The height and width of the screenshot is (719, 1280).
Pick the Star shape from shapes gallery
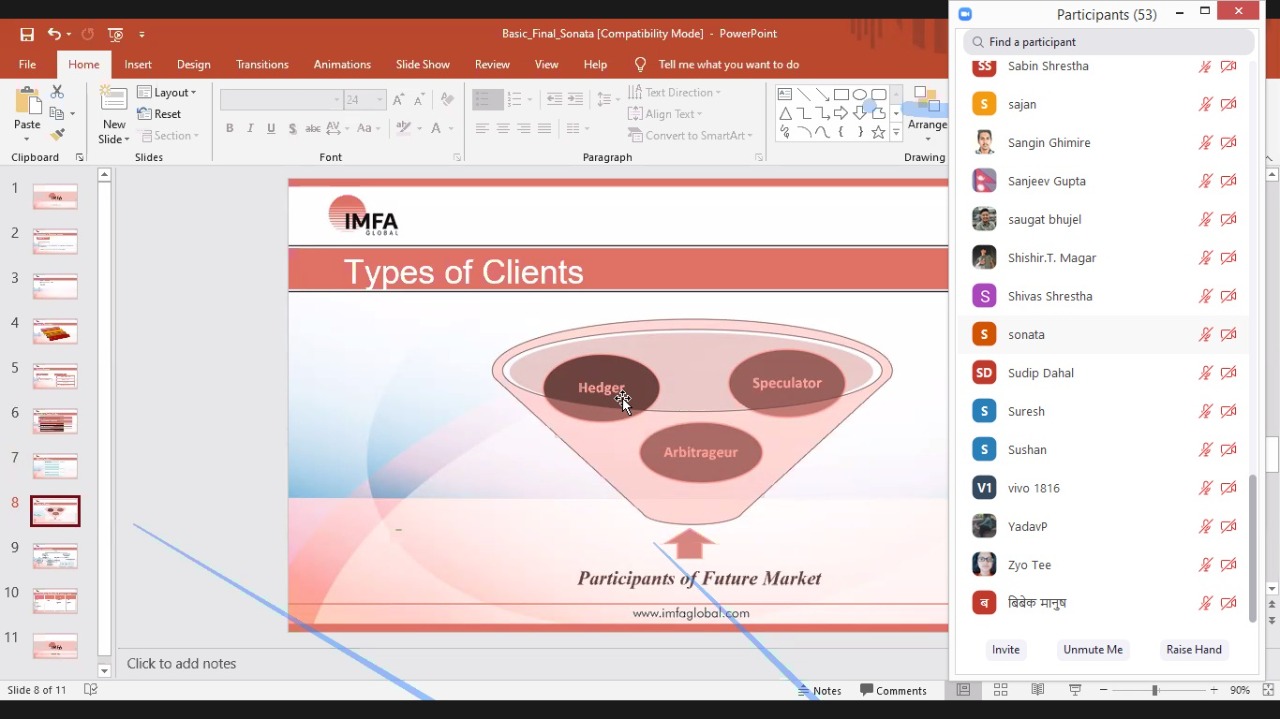pos(878,132)
